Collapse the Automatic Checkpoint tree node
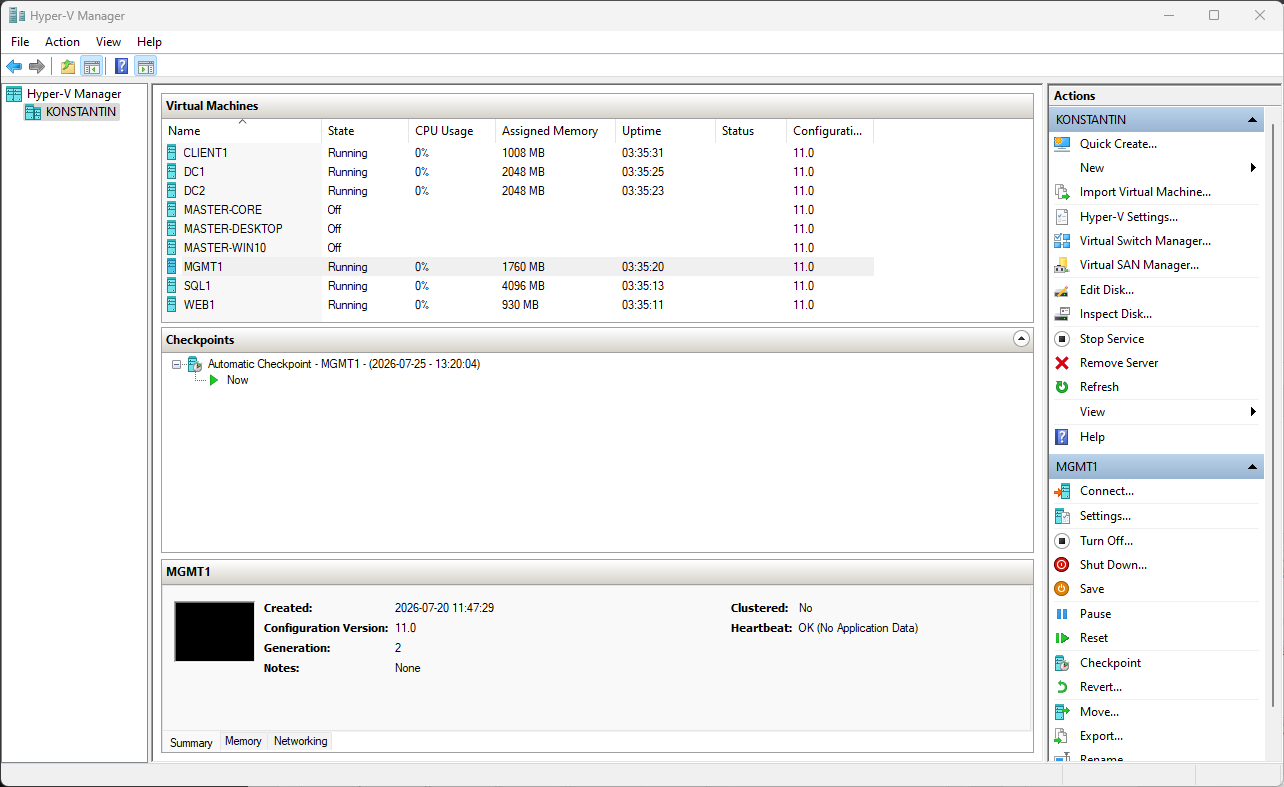 [177, 364]
